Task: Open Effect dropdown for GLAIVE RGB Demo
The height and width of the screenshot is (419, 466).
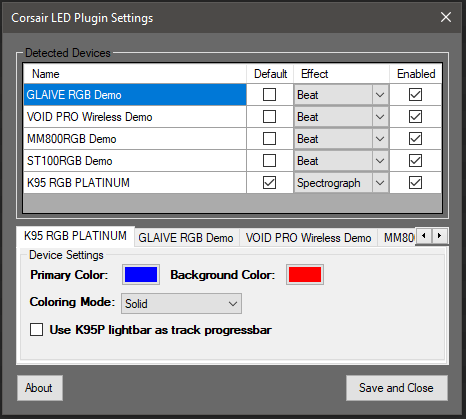Action: 341,95
